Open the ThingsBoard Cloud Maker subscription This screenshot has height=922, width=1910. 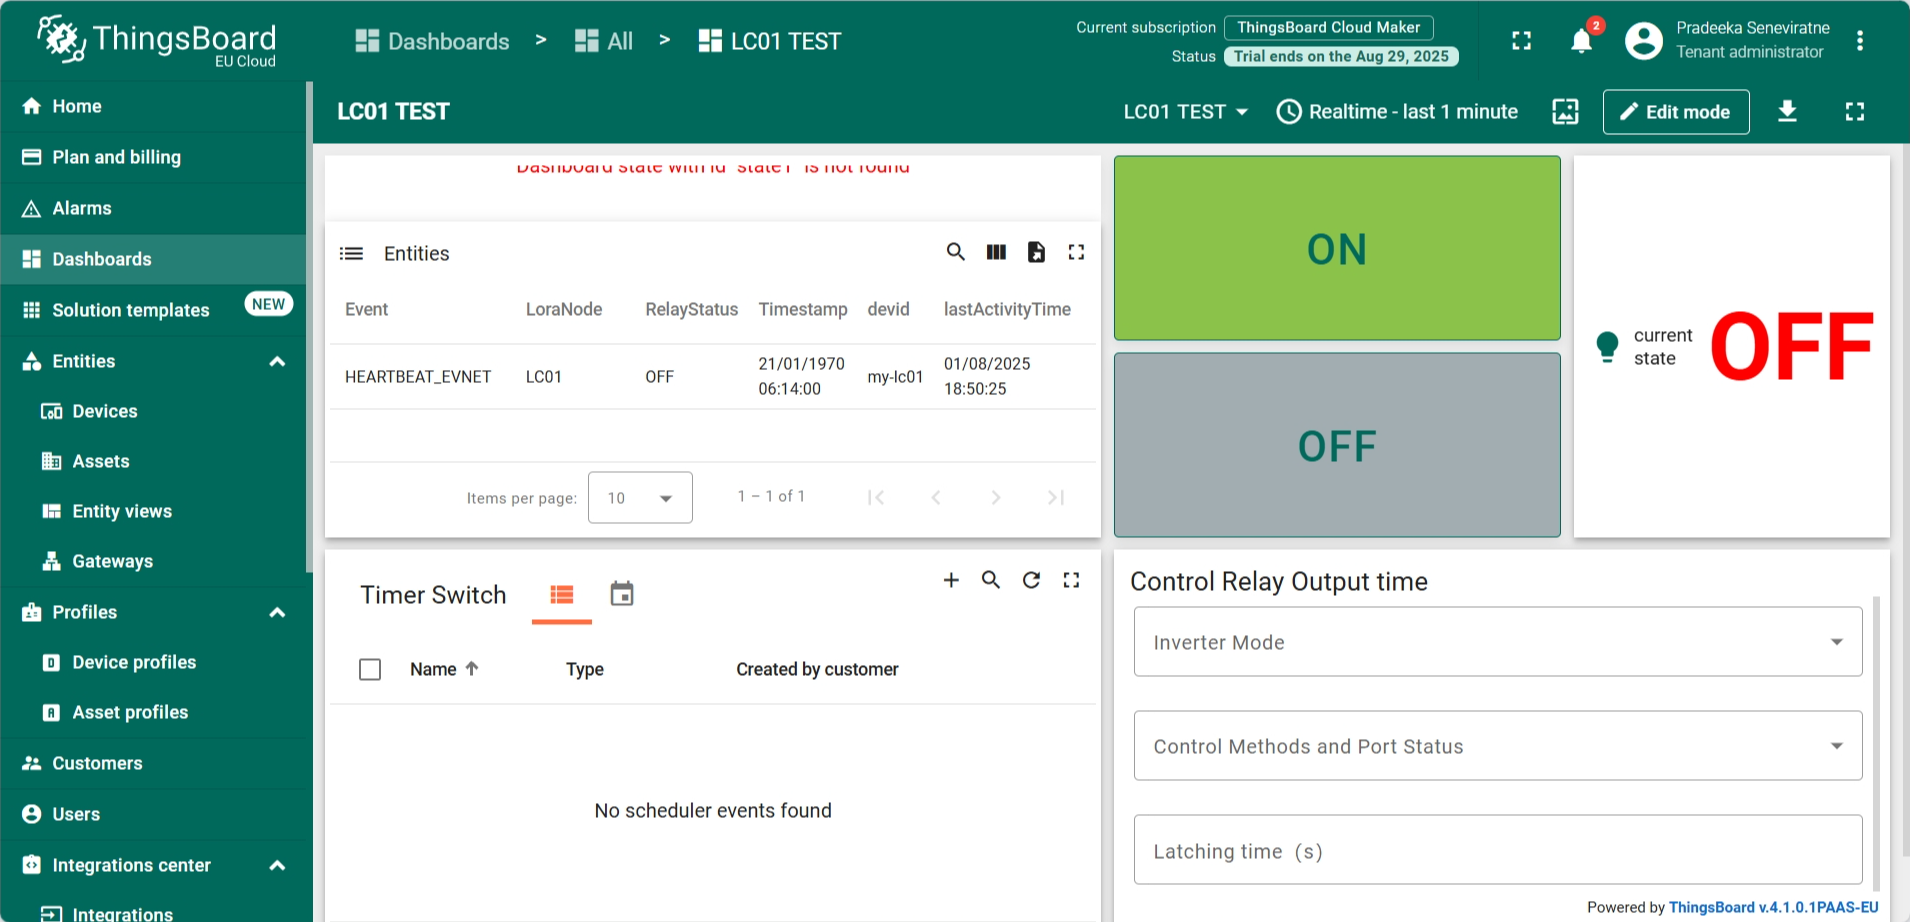pos(1328,27)
